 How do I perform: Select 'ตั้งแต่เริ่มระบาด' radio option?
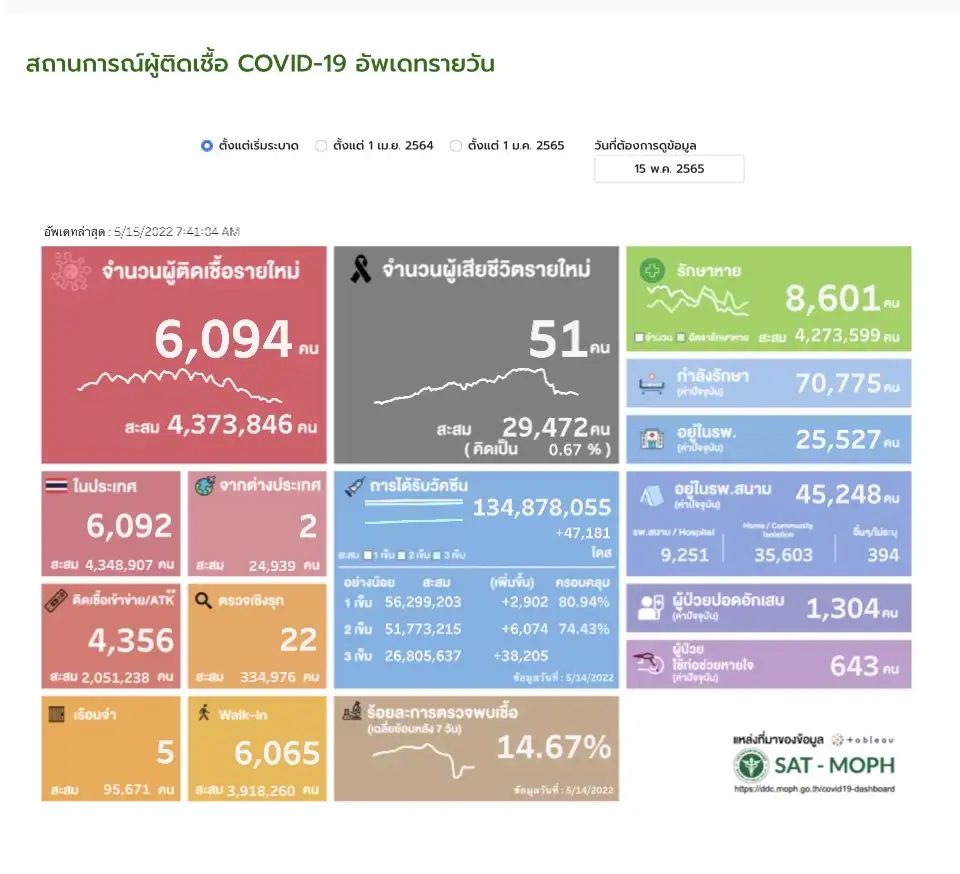point(207,146)
